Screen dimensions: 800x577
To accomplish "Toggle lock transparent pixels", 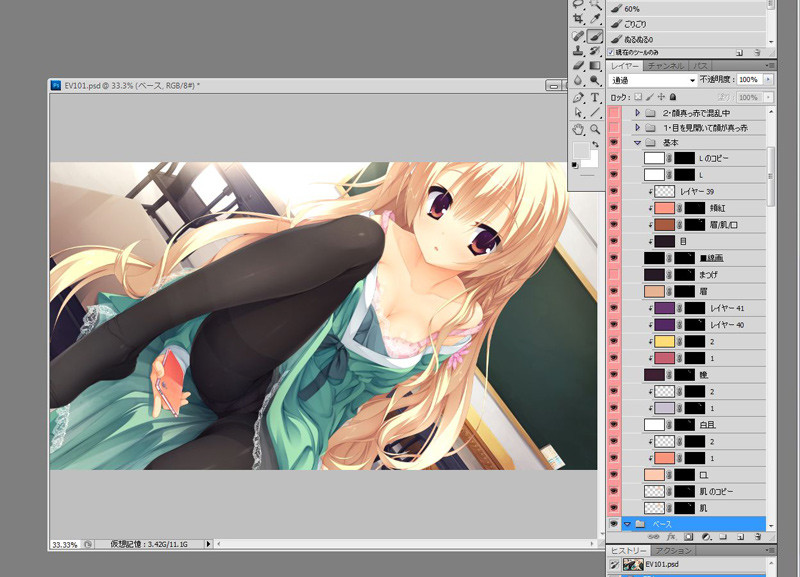I will (638, 97).
